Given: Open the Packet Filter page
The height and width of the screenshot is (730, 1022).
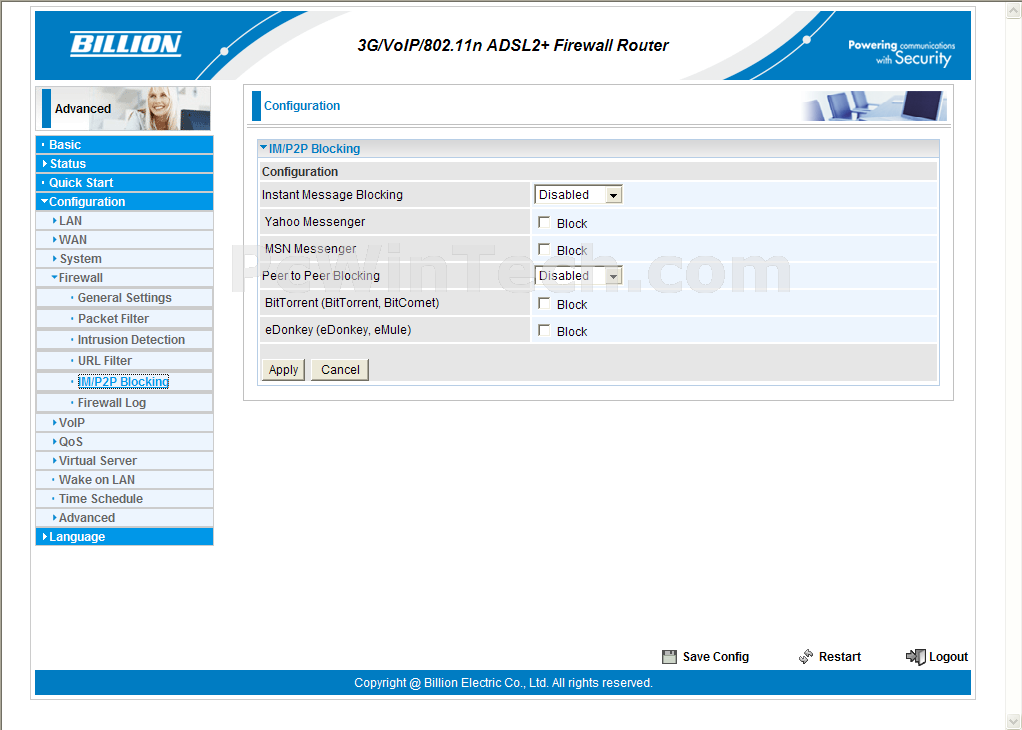Looking at the screenshot, I should pos(124,319).
